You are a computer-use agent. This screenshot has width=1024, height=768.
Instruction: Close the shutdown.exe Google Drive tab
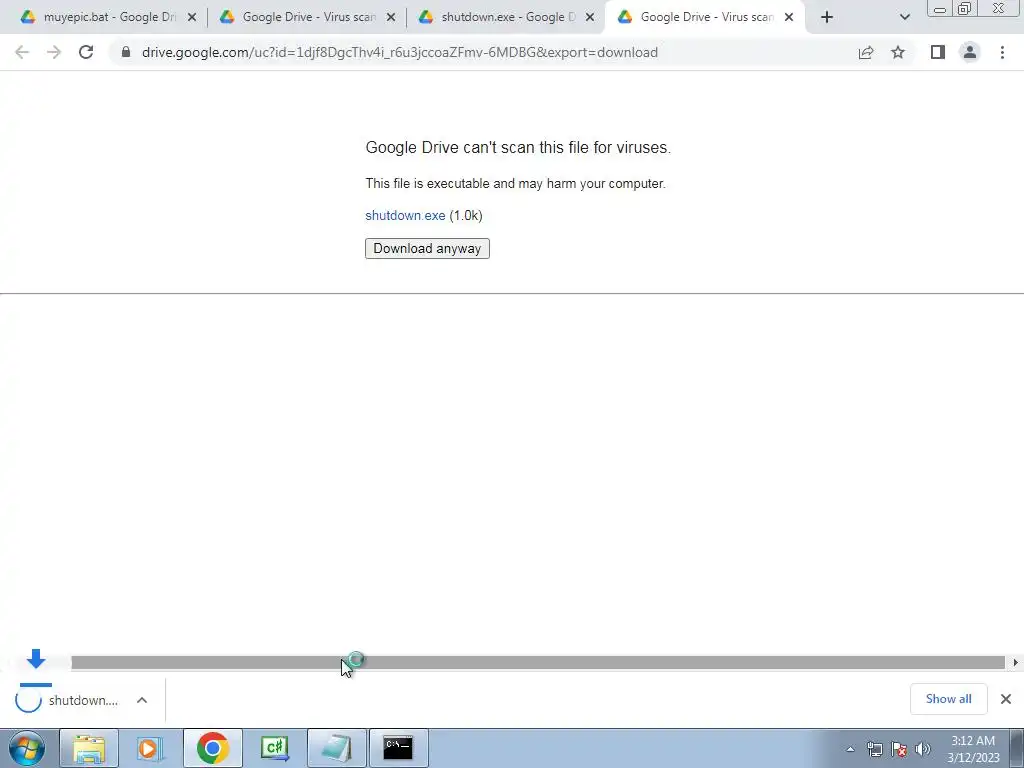point(590,18)
